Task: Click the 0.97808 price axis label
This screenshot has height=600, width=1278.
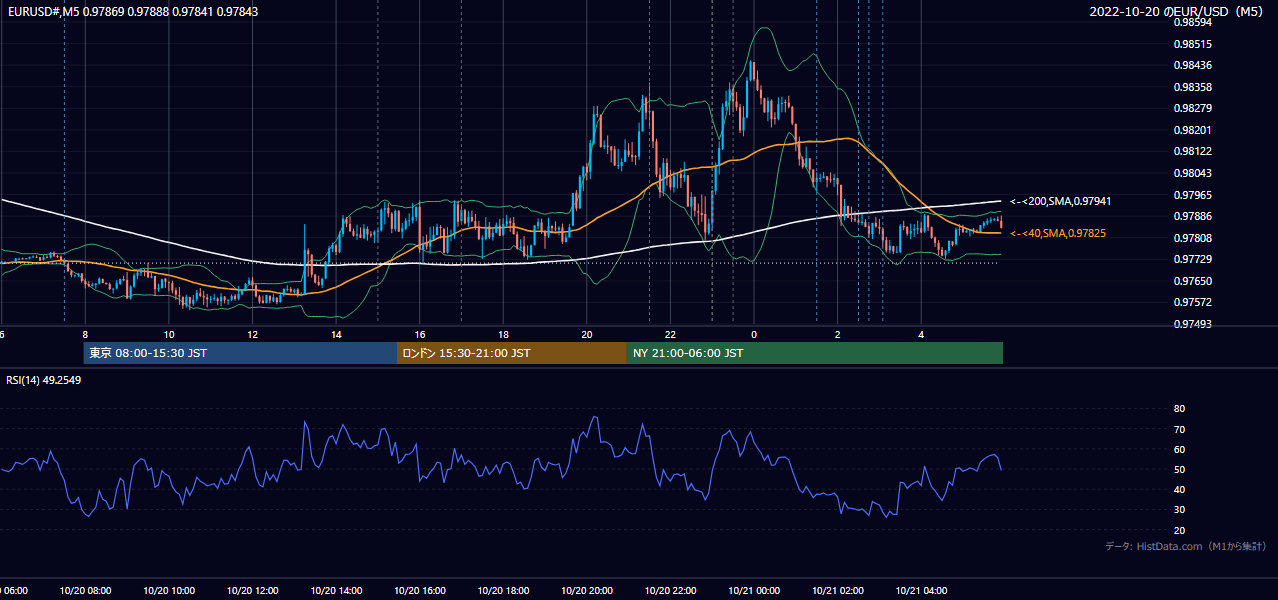Action: pyautogui.click(x=1192, y=238)
